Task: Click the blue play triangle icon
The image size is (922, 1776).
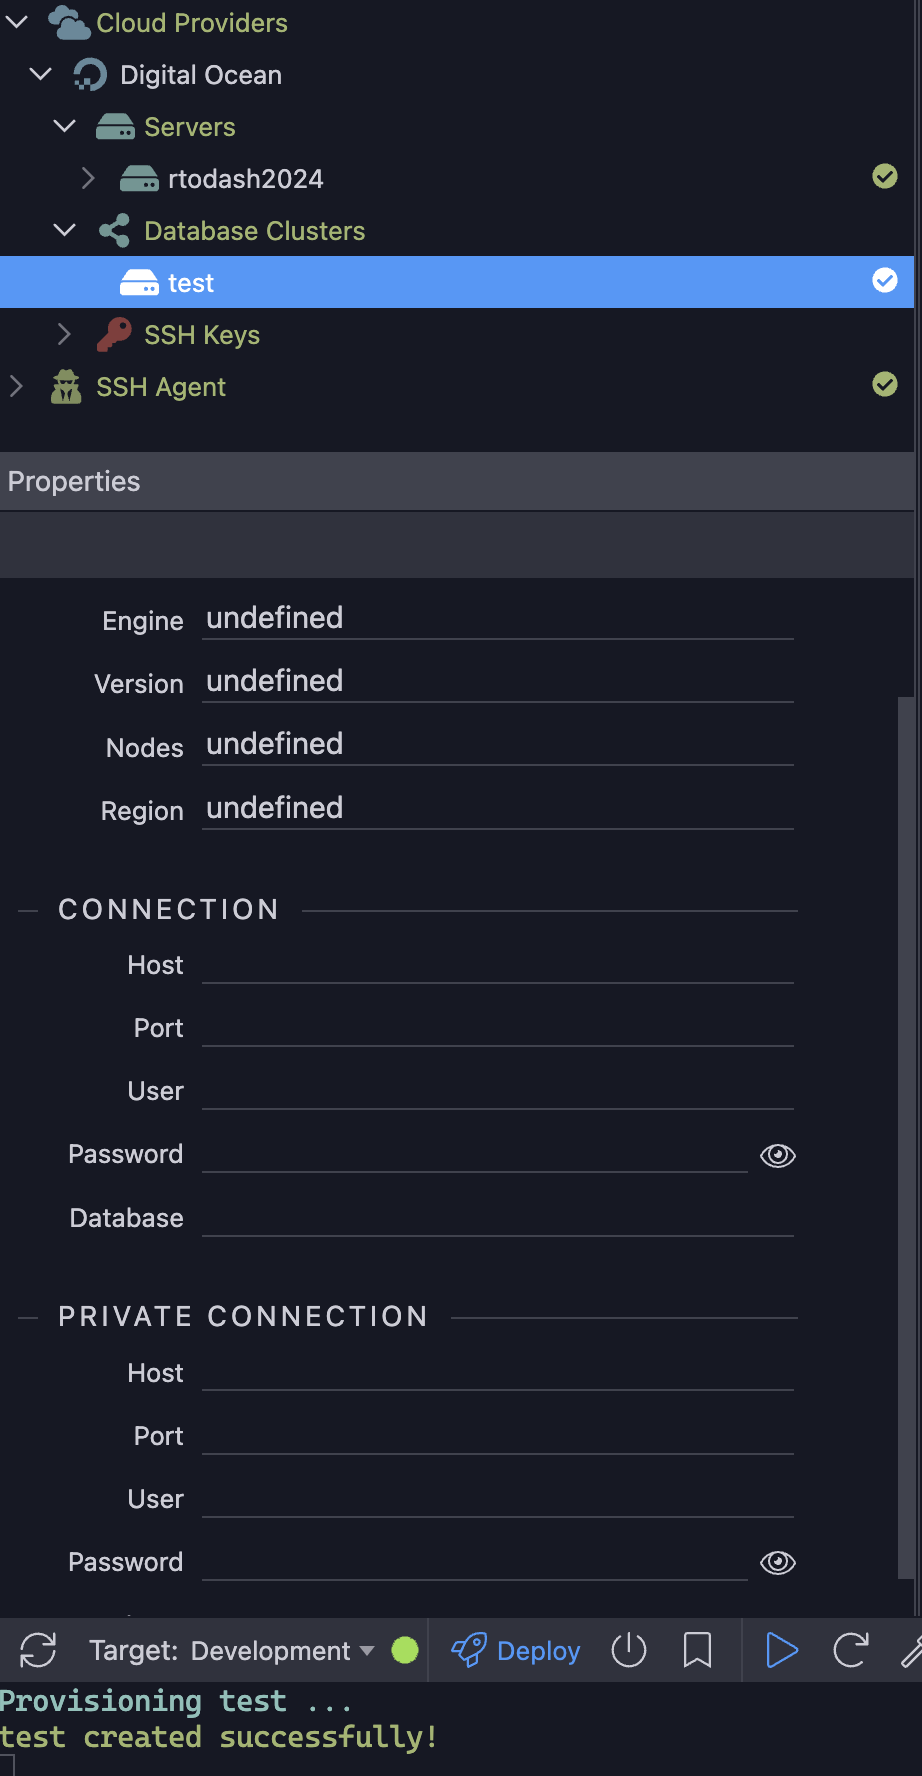Action: pyautogui.click(x=781, y=1650)
